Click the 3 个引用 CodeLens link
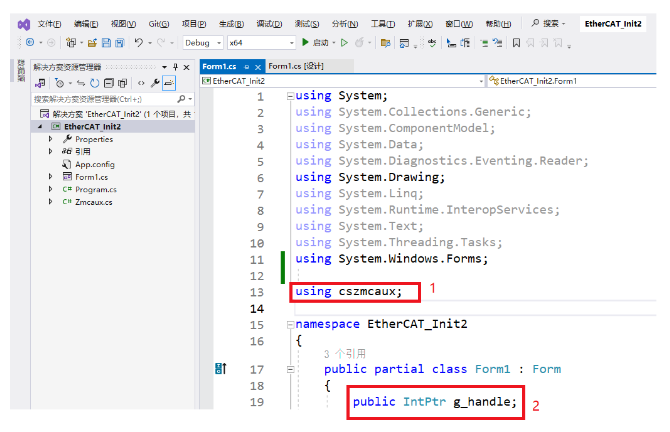 pyautogui.click(x=344, y=354)
